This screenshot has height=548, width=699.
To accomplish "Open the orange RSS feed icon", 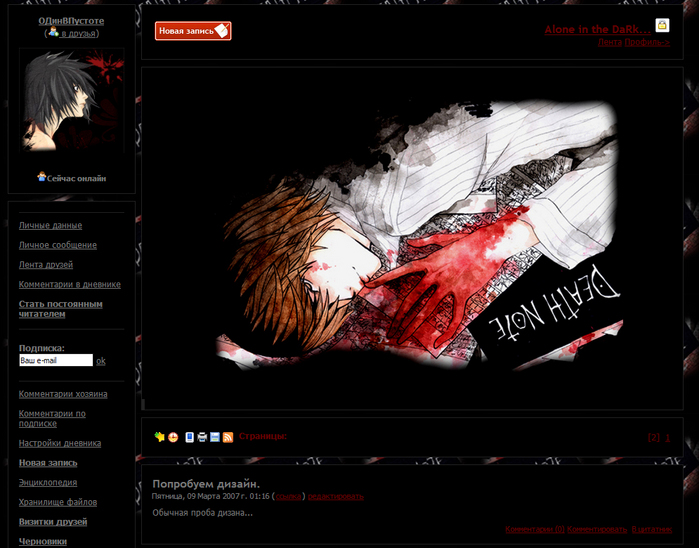I will tap(228, 437).
